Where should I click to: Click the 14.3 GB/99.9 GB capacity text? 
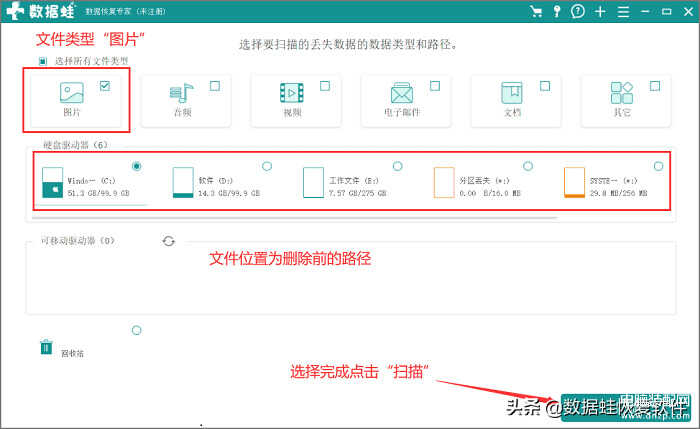(x=229, y=193)
